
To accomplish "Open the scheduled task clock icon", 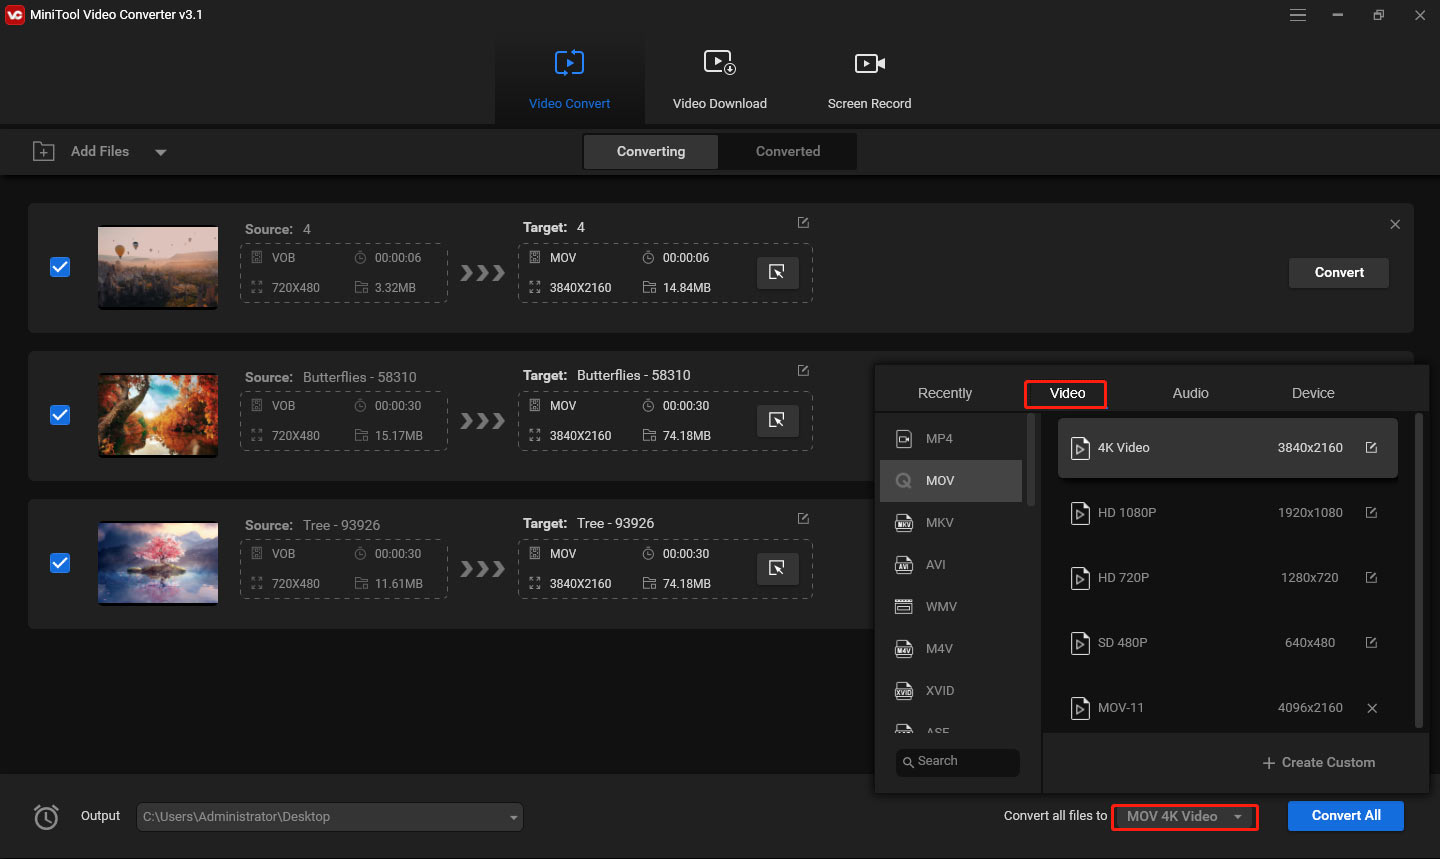I will pyautogui.click(x=46, y=817).
